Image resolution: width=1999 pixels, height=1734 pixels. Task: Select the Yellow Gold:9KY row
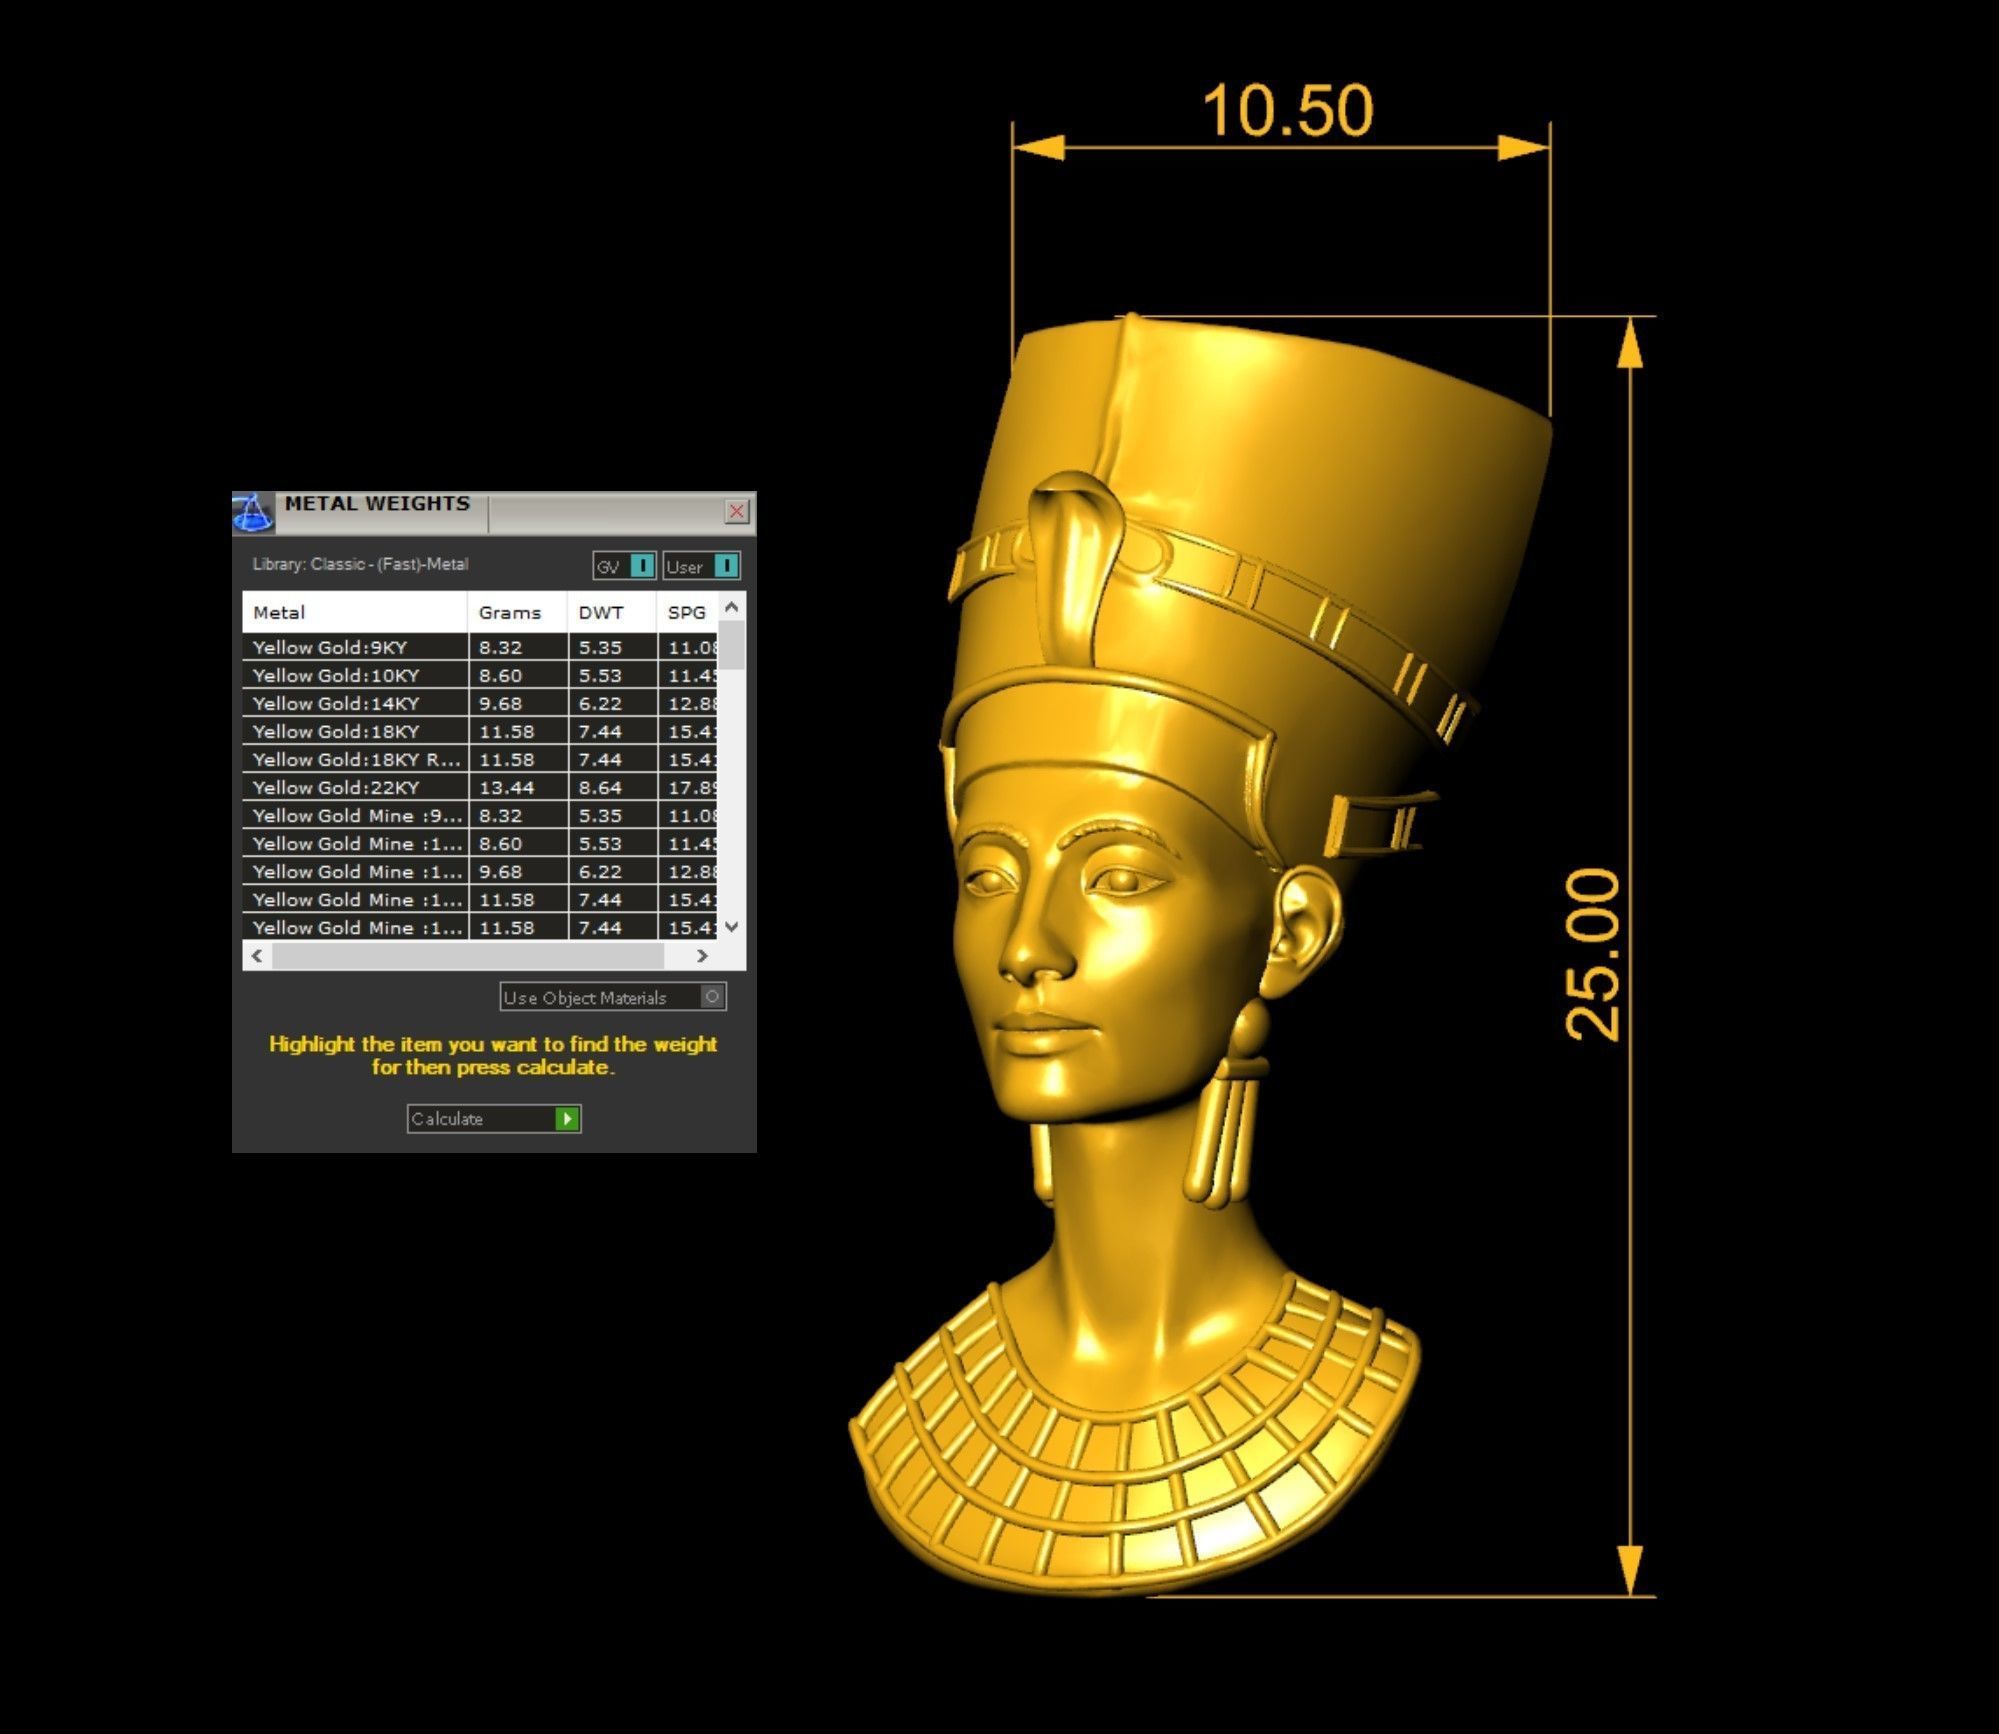[x=480, y=647]
